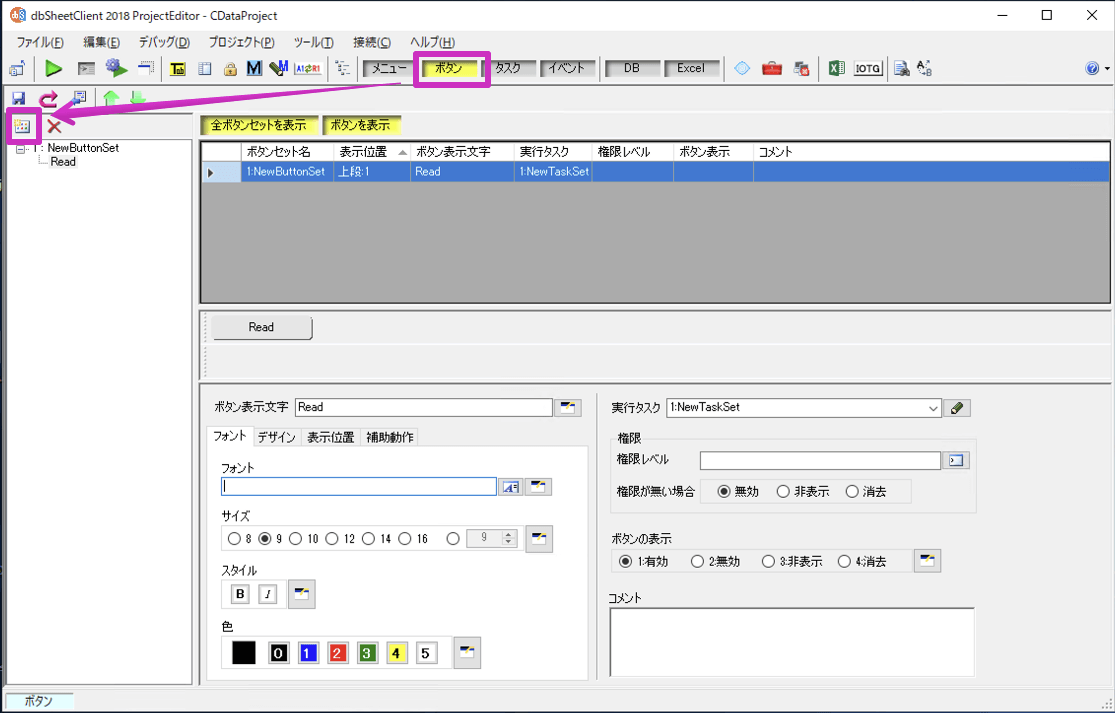
Task: Open the 実行タスク dropdown
Action: click(x=933, y=408)
